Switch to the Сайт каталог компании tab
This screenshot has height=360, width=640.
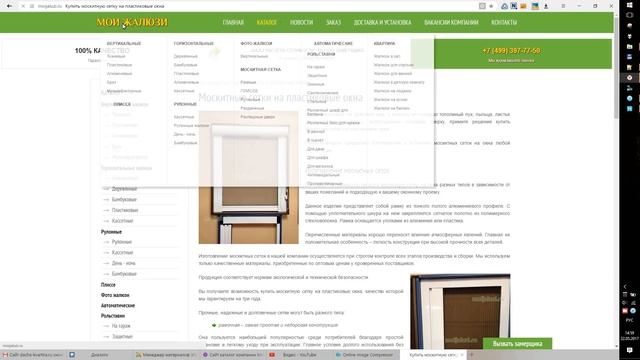click(x=233, y=355)
